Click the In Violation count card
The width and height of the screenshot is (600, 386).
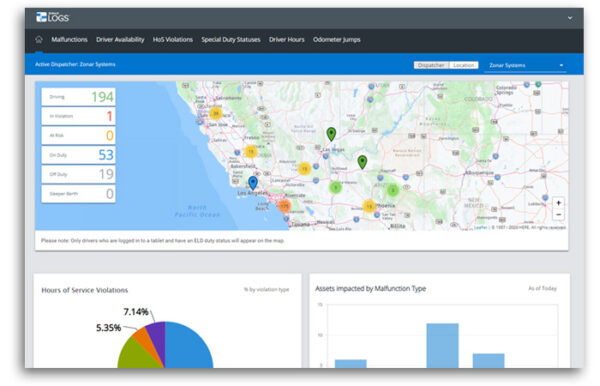coord(78,116)
